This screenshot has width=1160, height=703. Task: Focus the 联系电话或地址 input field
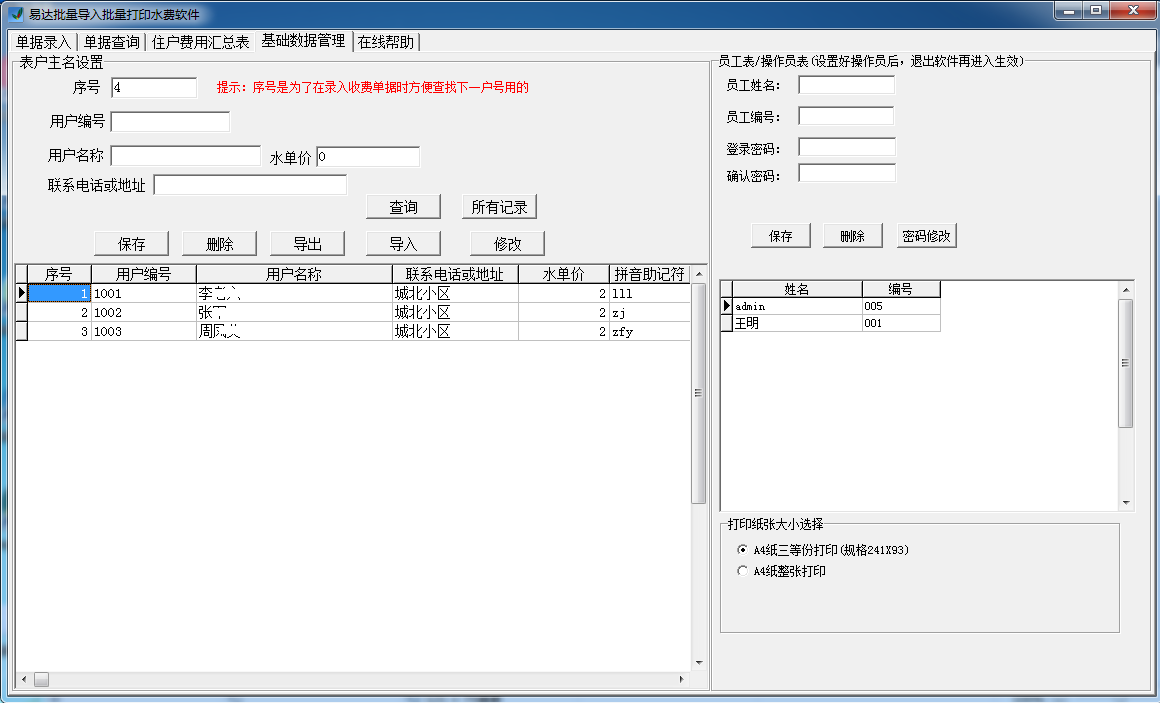pos(250,185)
